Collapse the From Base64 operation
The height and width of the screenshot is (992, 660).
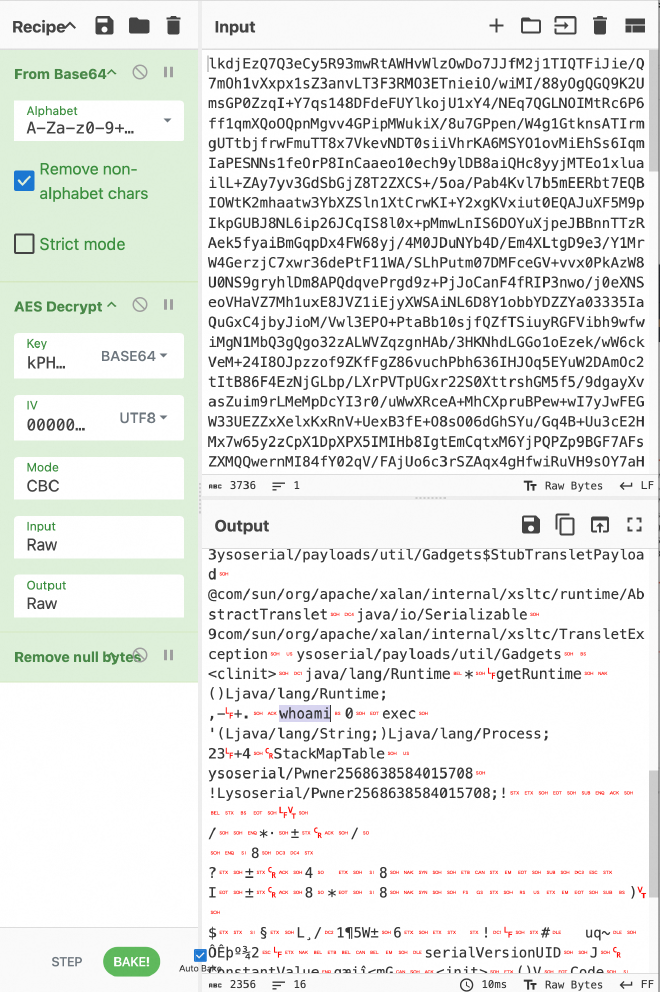(x=112, y=73)
